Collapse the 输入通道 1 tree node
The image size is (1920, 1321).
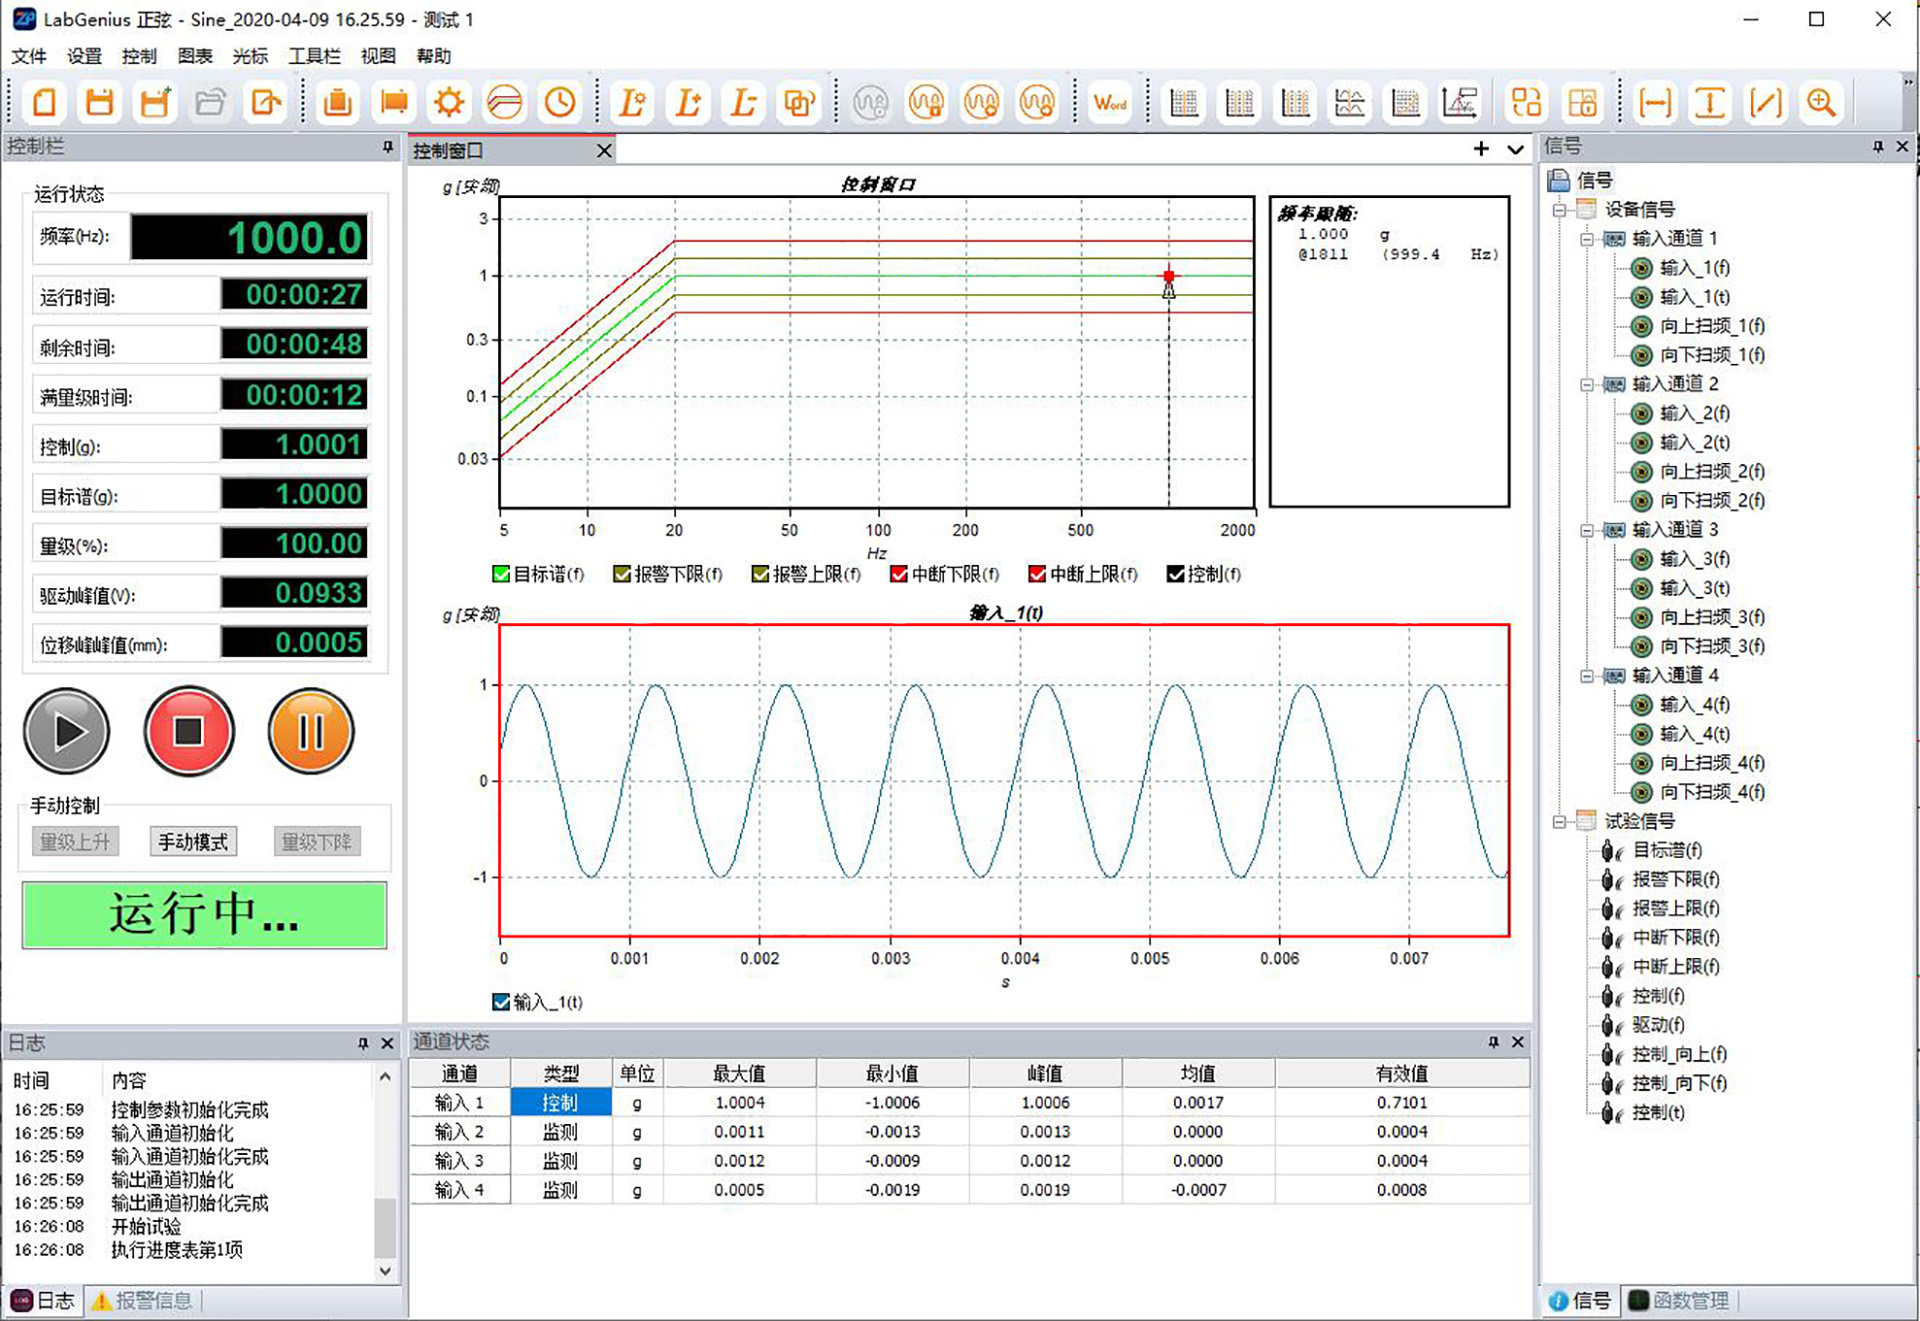(x=1587, y=239)
